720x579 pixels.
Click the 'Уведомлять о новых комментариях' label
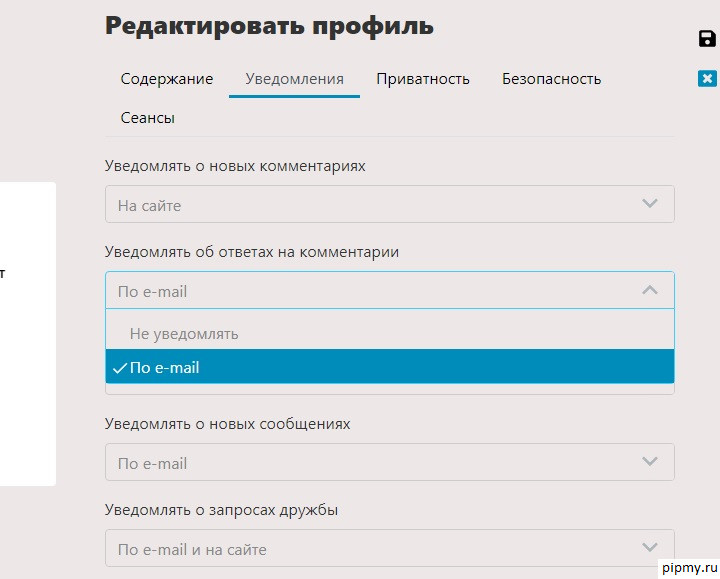pos(235,166)
